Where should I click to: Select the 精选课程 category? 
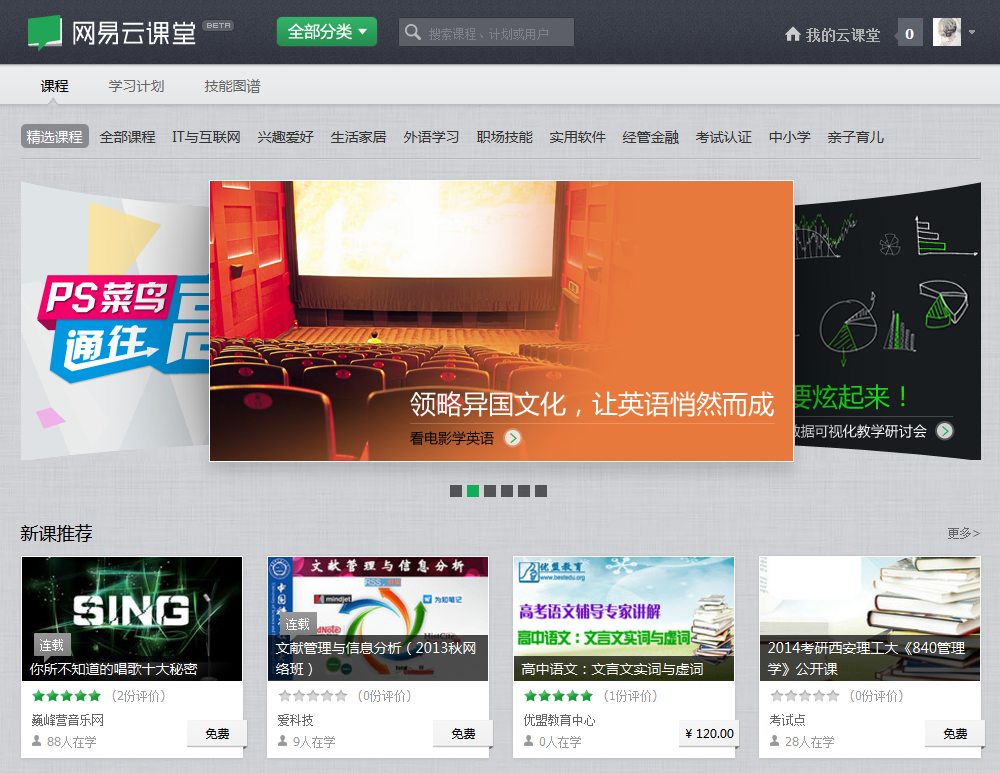point(54,136)
